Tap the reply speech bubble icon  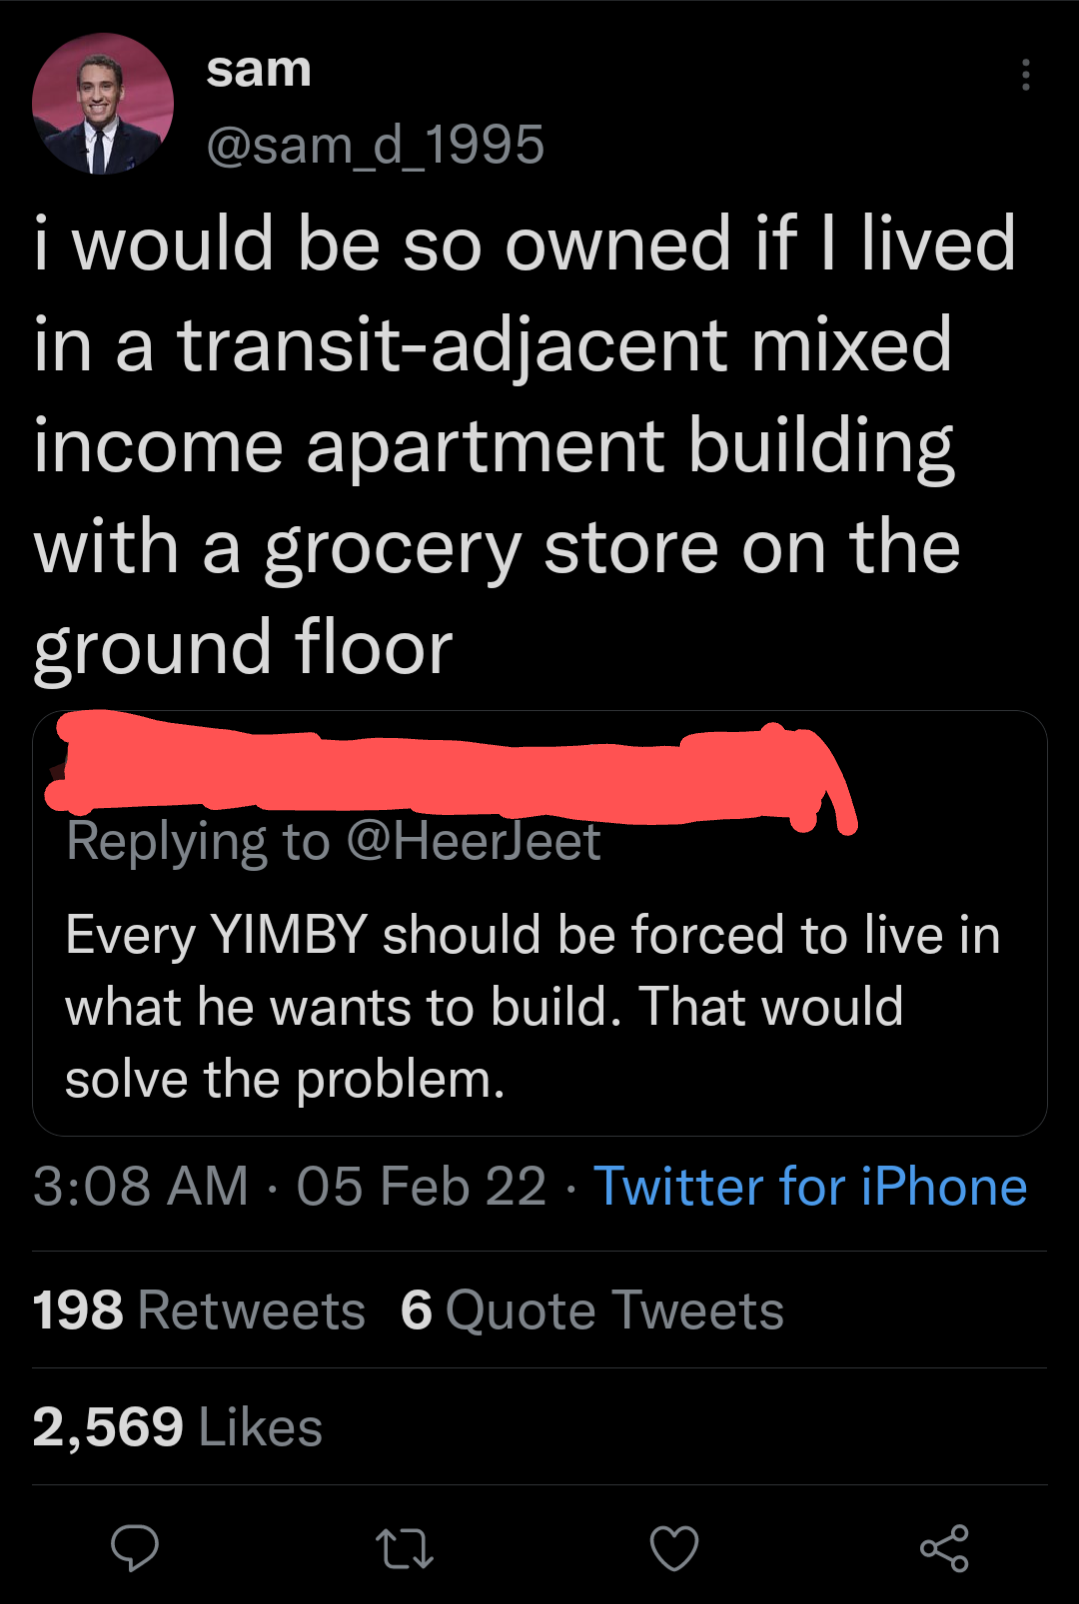point(134,1547)
